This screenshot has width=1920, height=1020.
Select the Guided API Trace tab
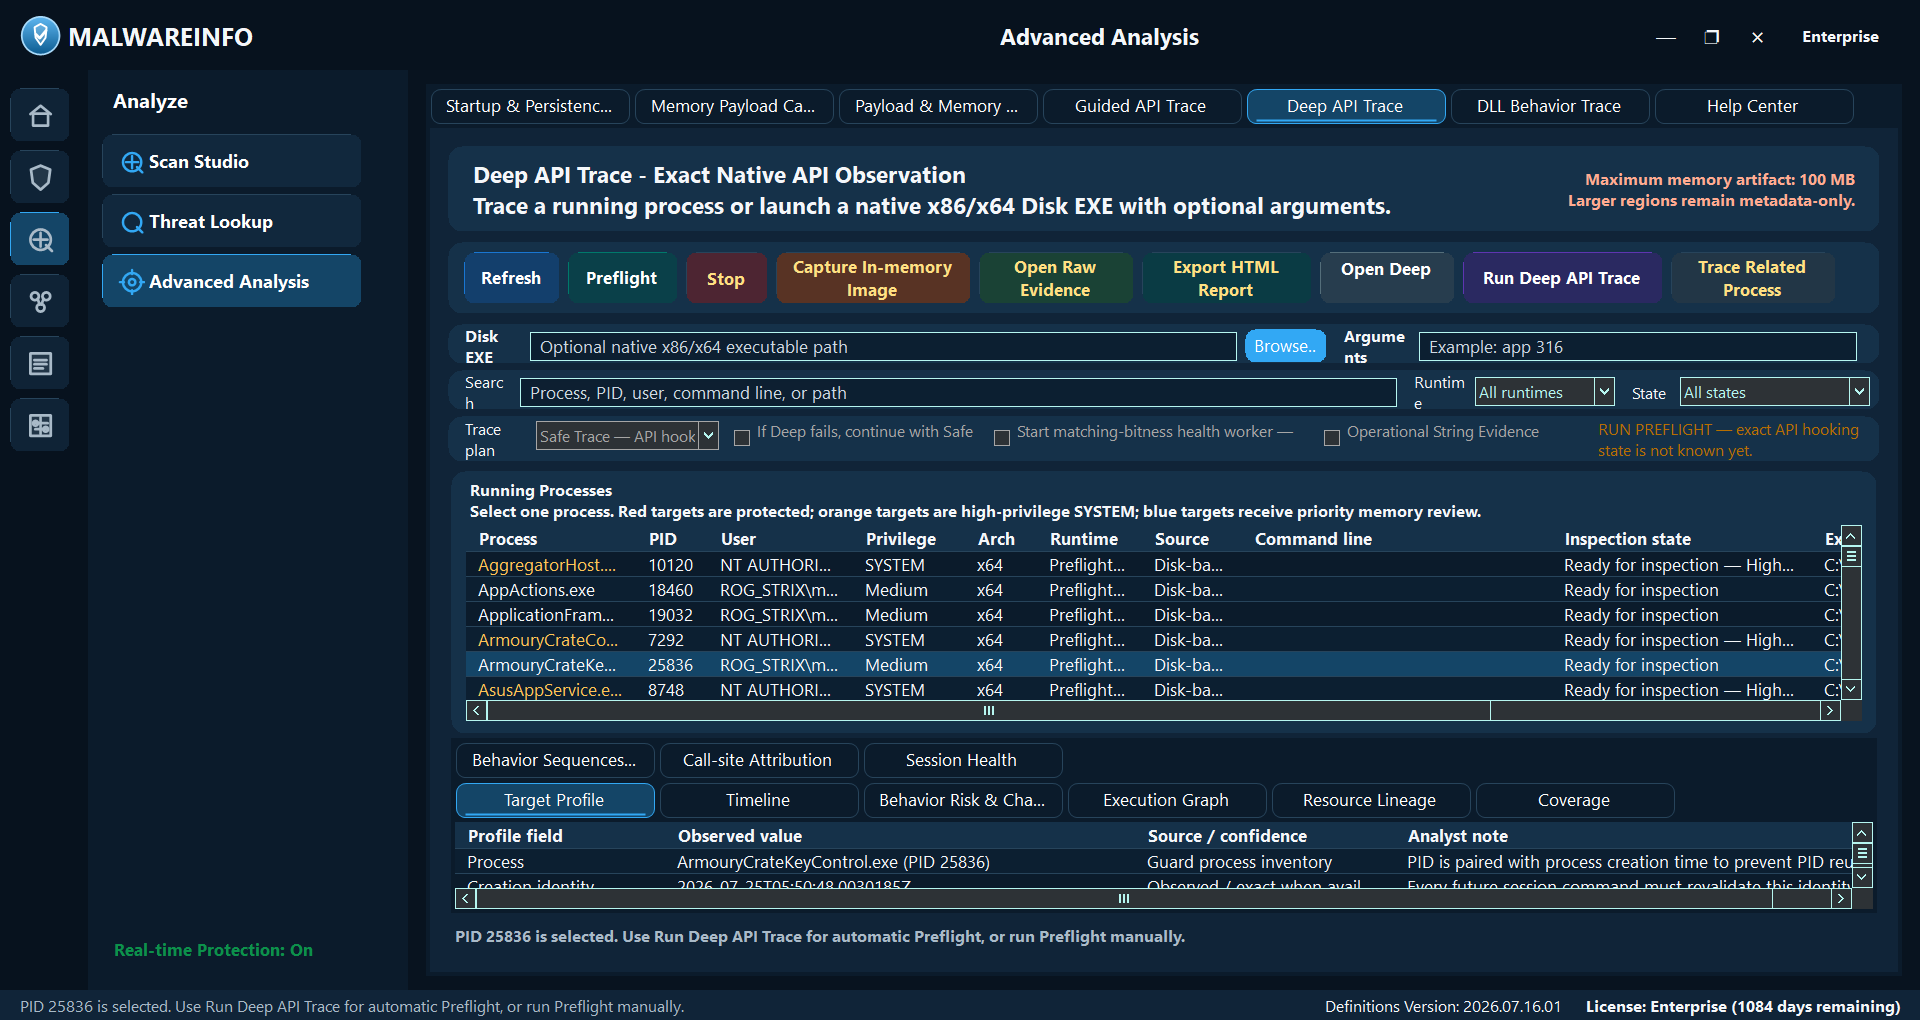[x=1142, y=106]
